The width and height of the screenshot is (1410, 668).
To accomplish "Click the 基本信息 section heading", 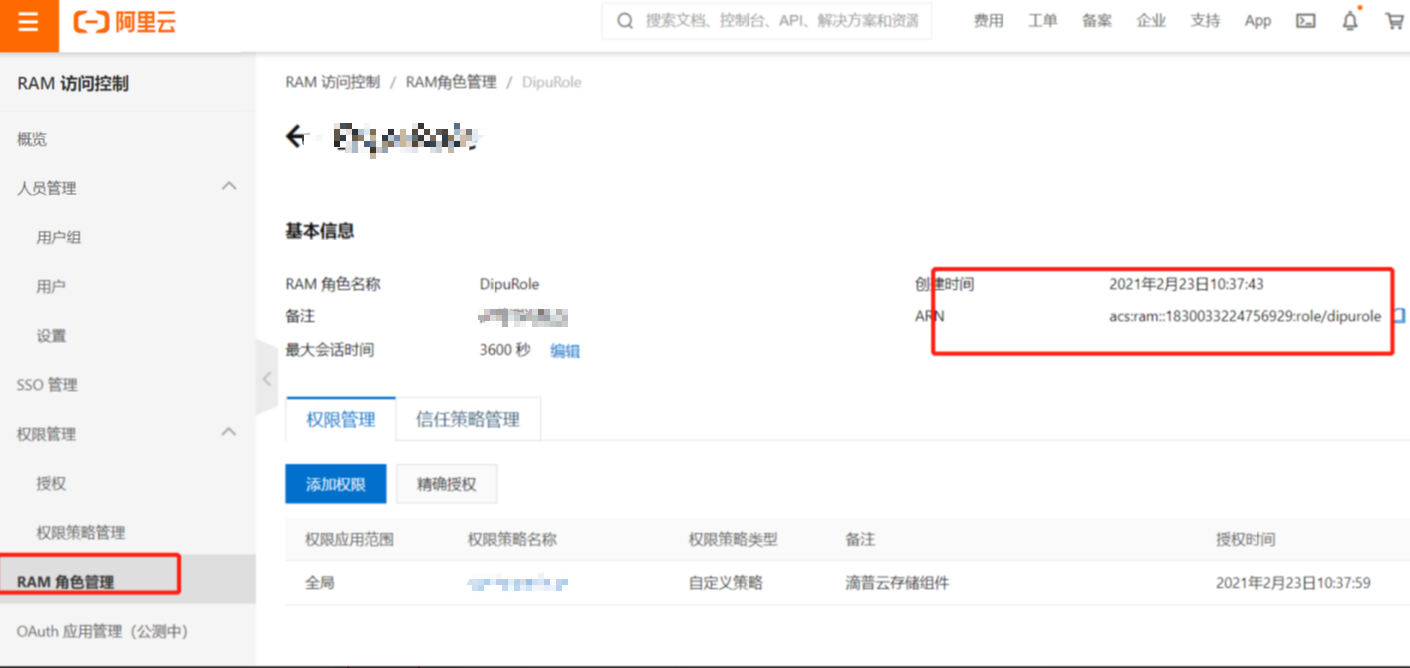I will point(319,231).
